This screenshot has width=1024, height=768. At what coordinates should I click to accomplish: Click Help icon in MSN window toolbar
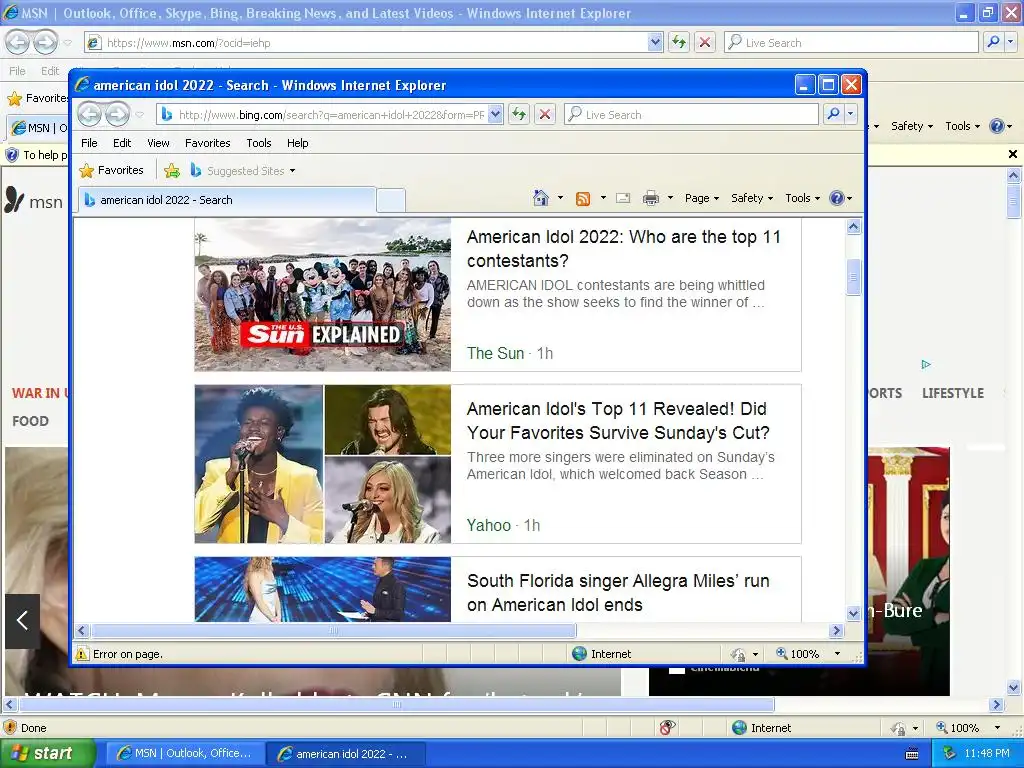click(997, 126)
